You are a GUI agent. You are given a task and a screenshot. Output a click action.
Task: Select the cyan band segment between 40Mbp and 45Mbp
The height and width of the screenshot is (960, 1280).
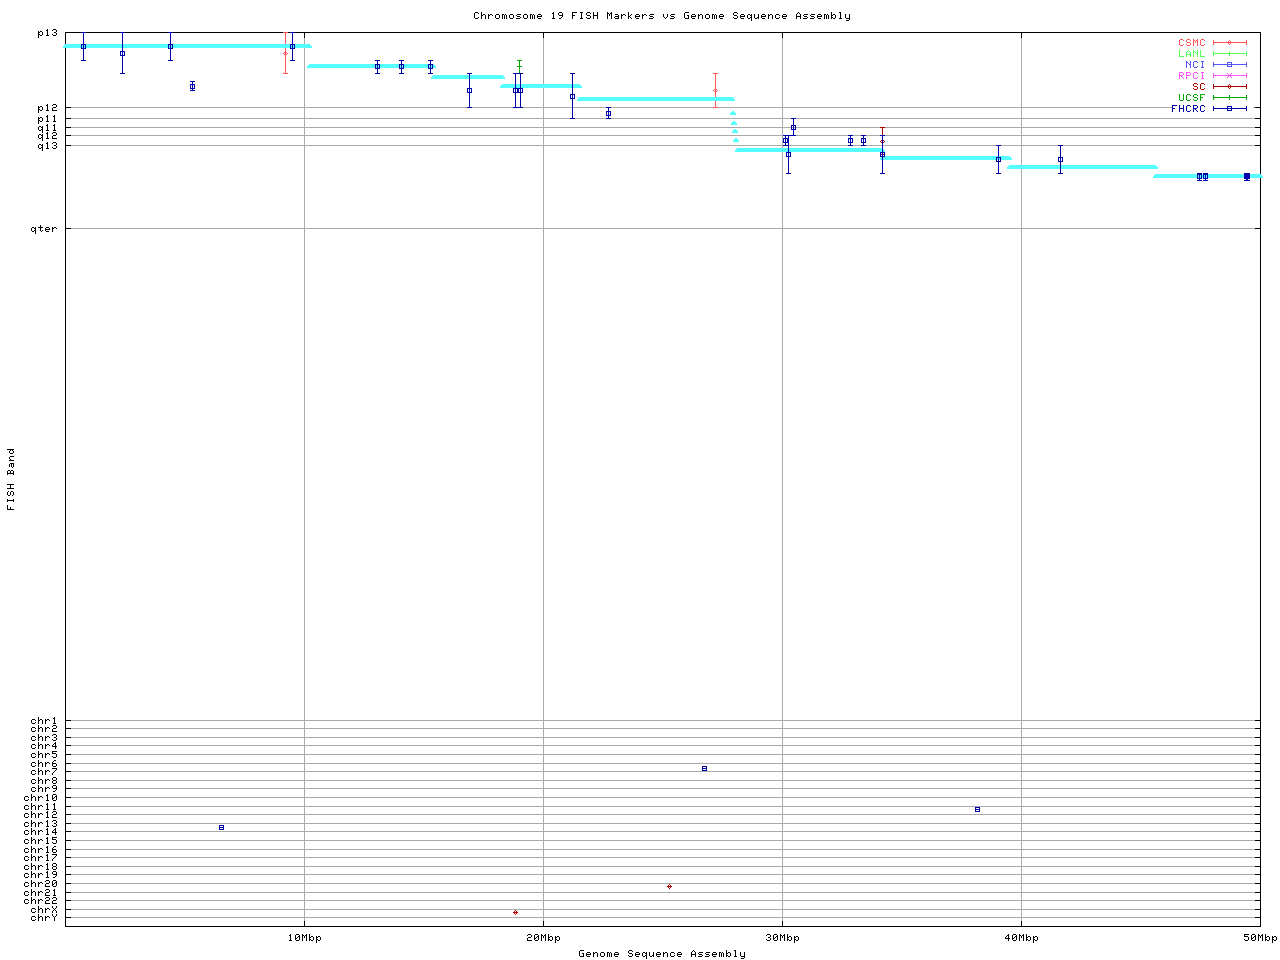click(x=1082, y=167)
